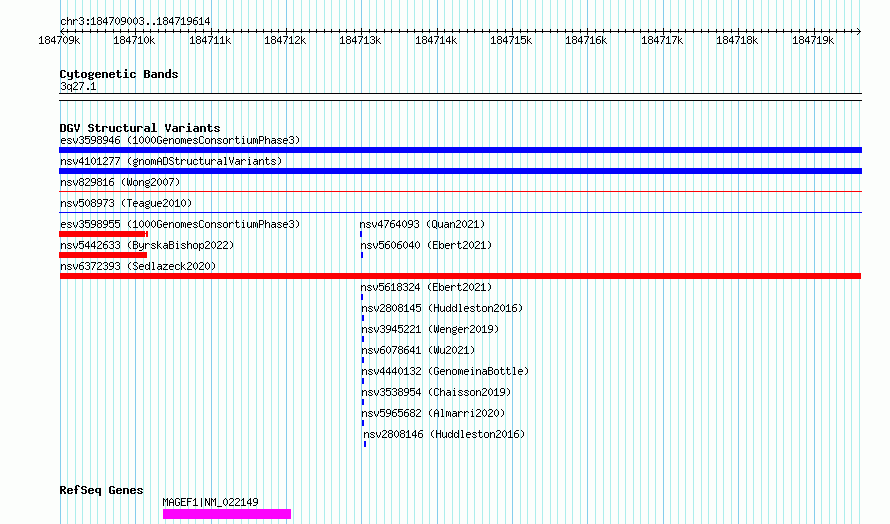890x524 pixels.
Task: Open nsv5606040 (Ebert2021) variant
Action: coord(426,245)
